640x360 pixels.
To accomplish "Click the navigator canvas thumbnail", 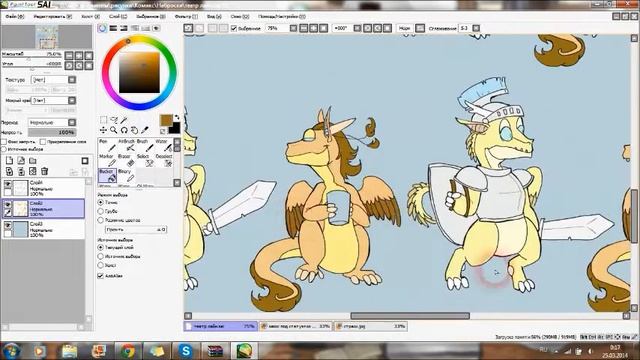I will (x=47, y=37).
